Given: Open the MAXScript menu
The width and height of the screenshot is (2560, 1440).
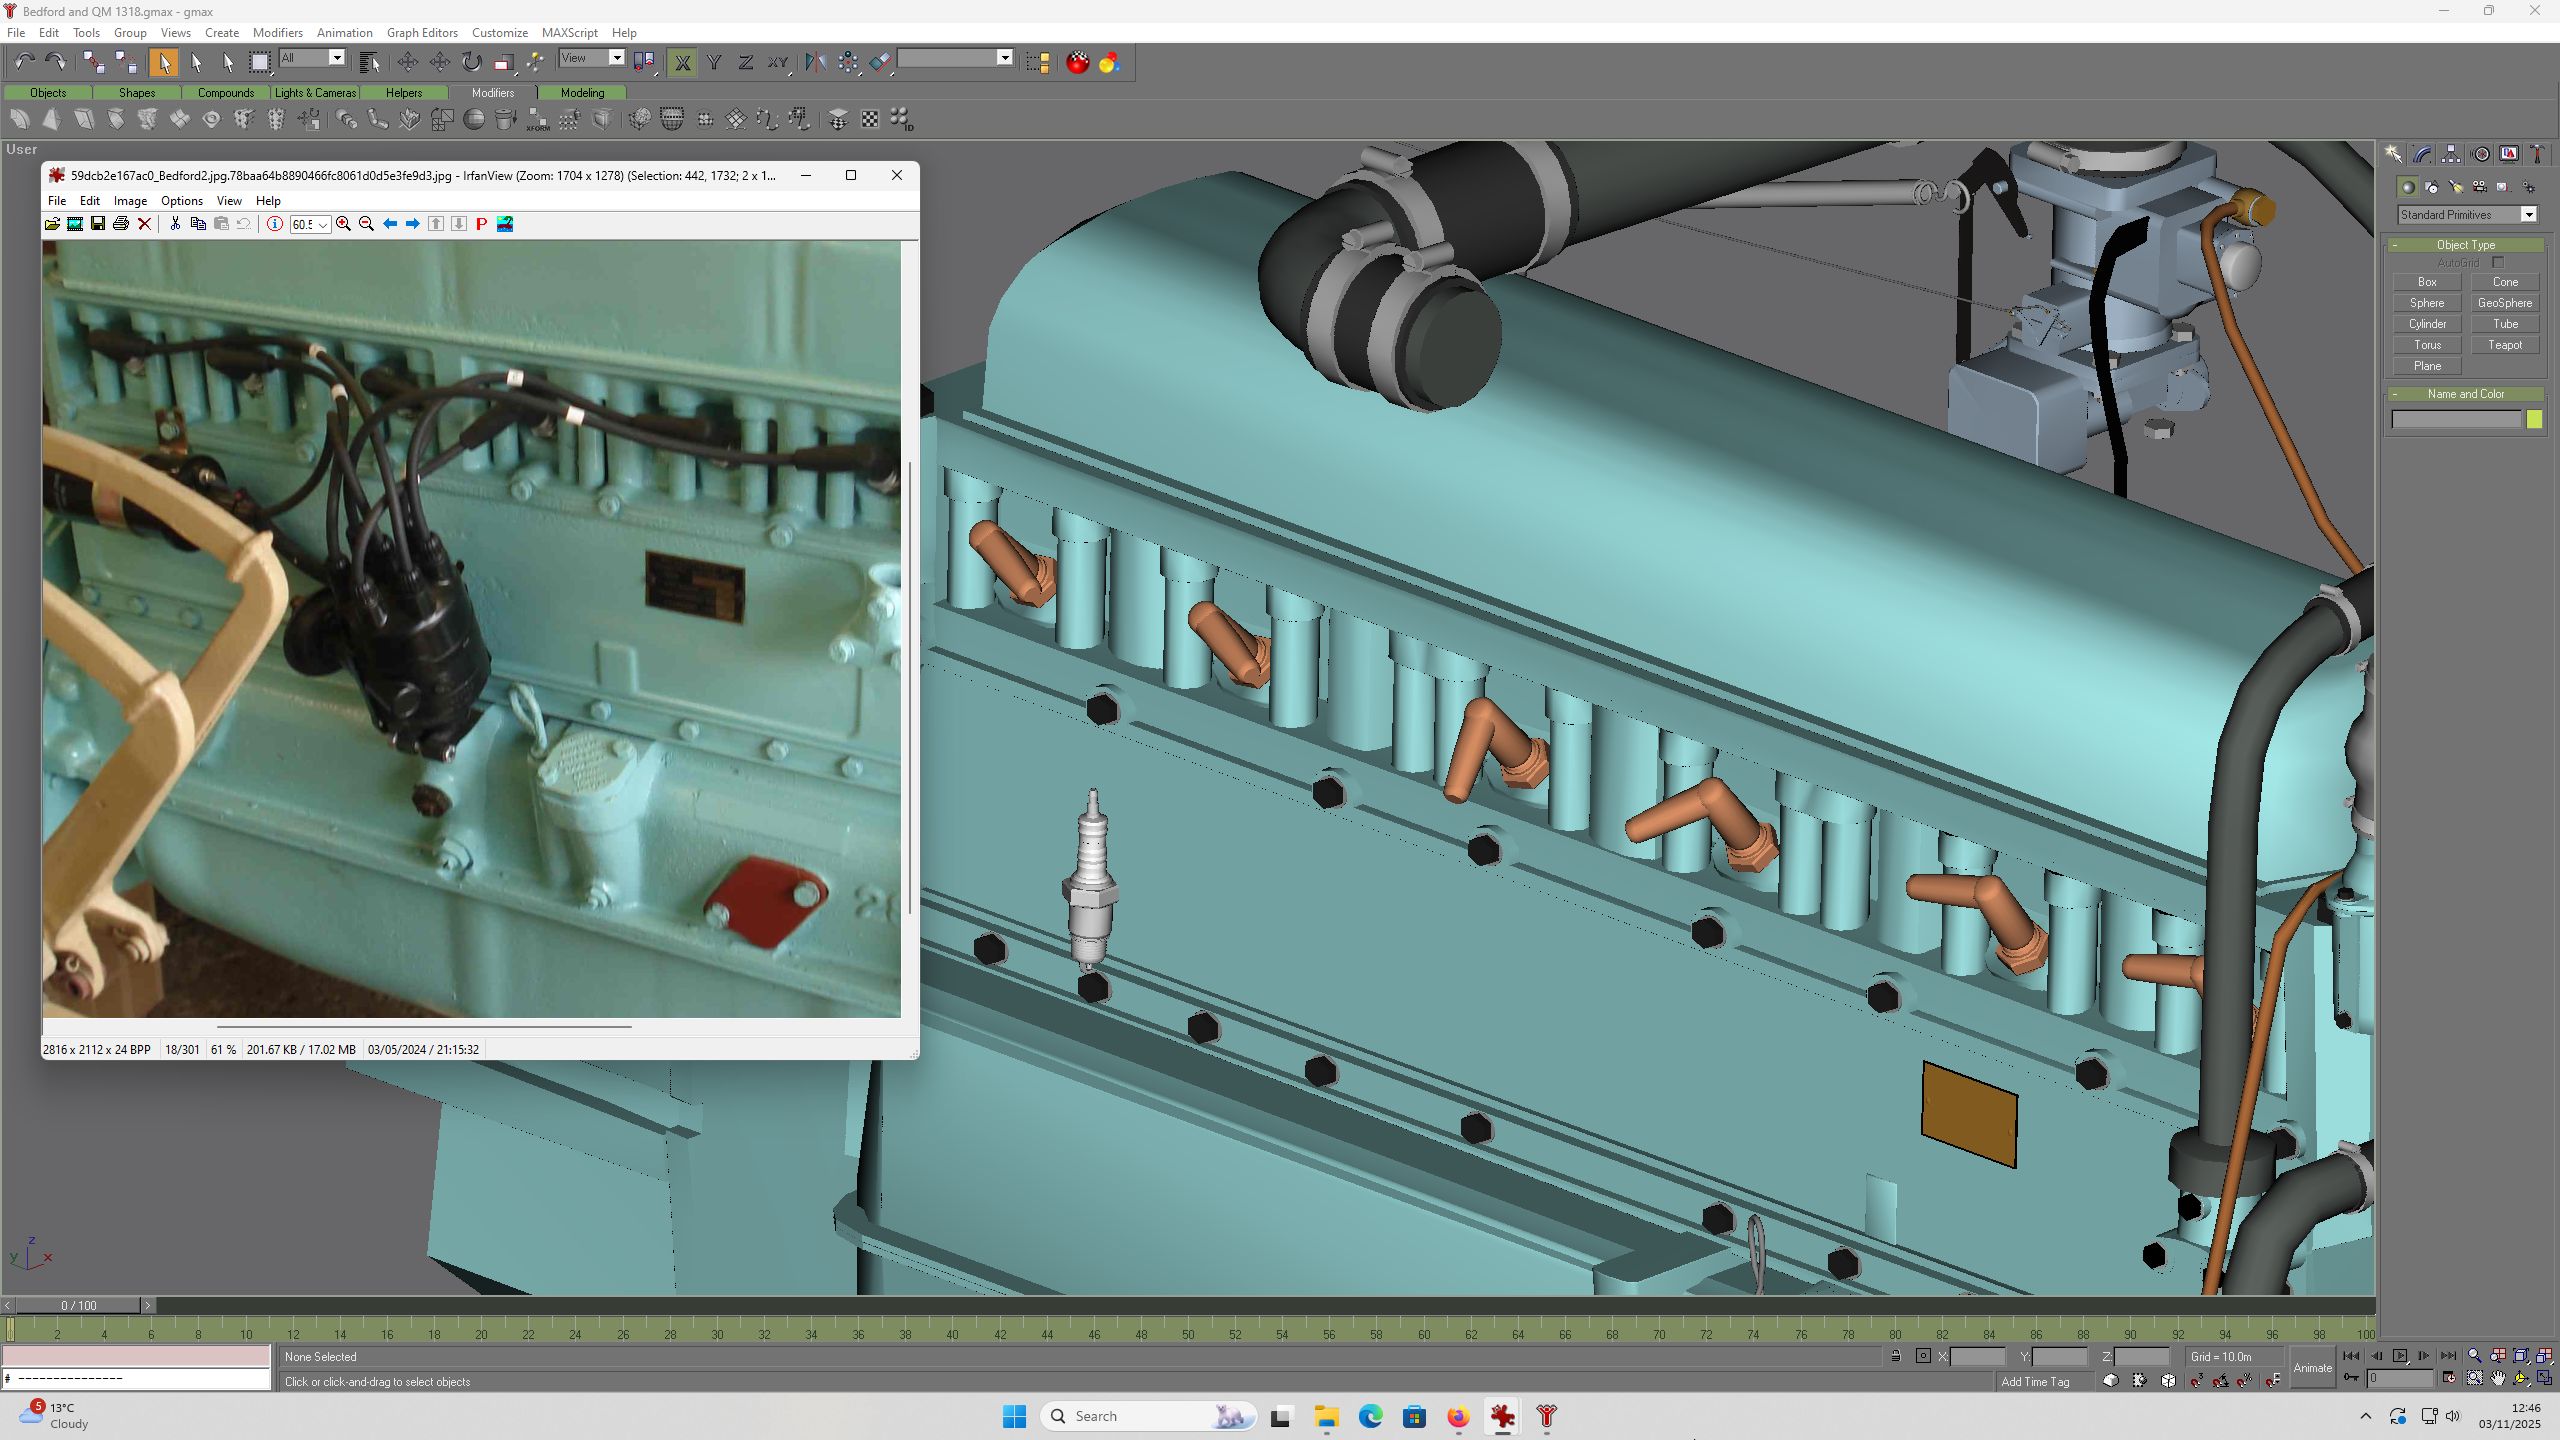Looking at the screenshot, I should 569,33.
